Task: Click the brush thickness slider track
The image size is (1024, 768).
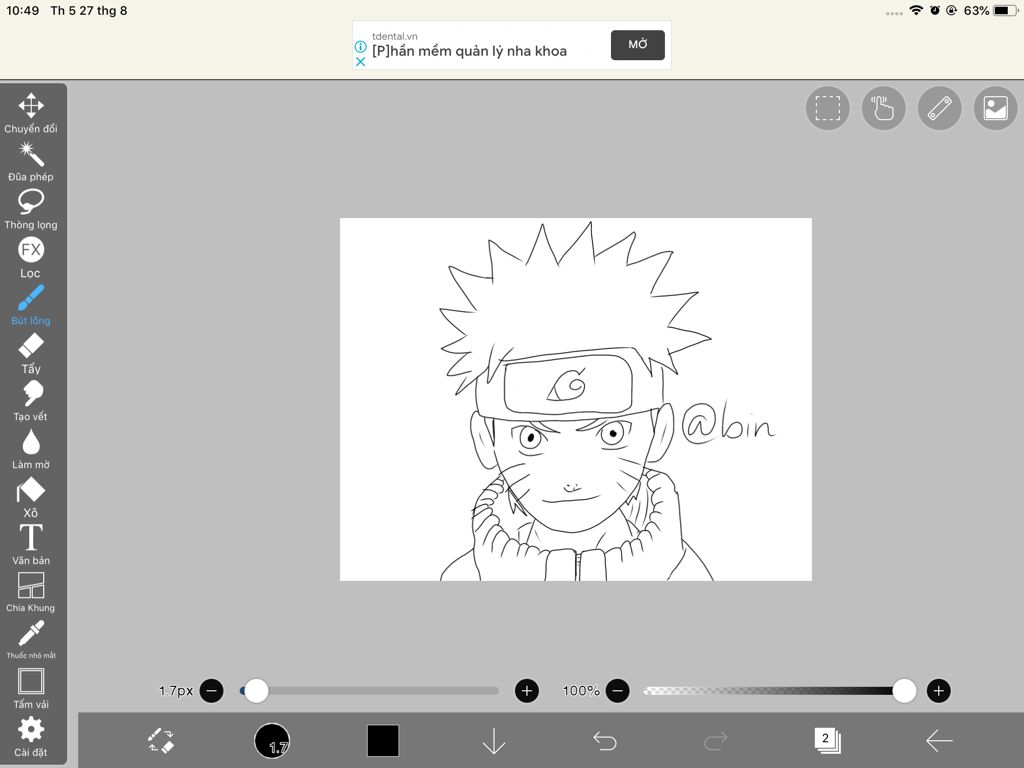Action: tap(369, 690)
